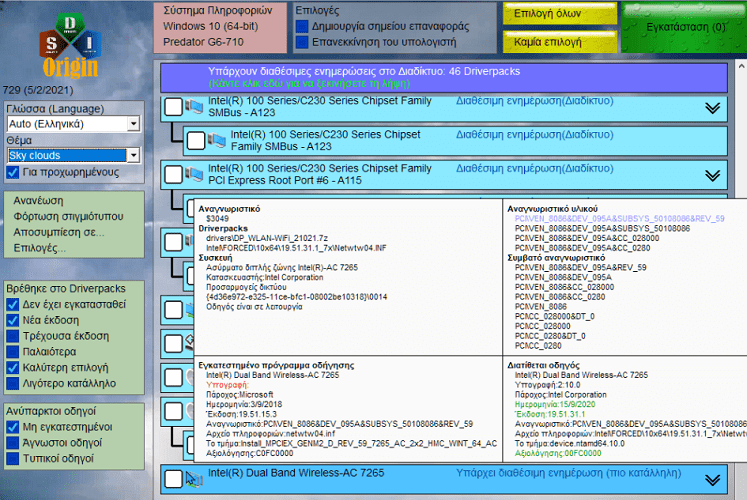Image resolution: width=747 pixels, height=500 pixels.
Task: Click 'Βρέθηκε στο Driverpacks' heading
Action: (66, 289)
